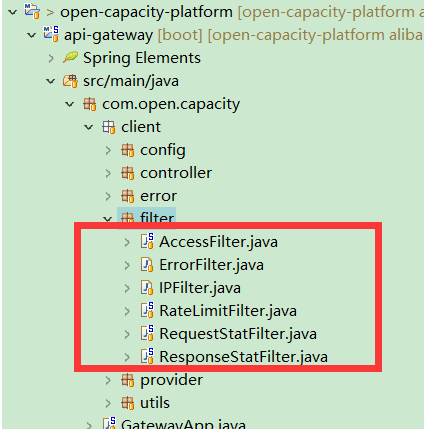
Task: Click the Spring Elements leaf icon
Action: pos(71,57)
